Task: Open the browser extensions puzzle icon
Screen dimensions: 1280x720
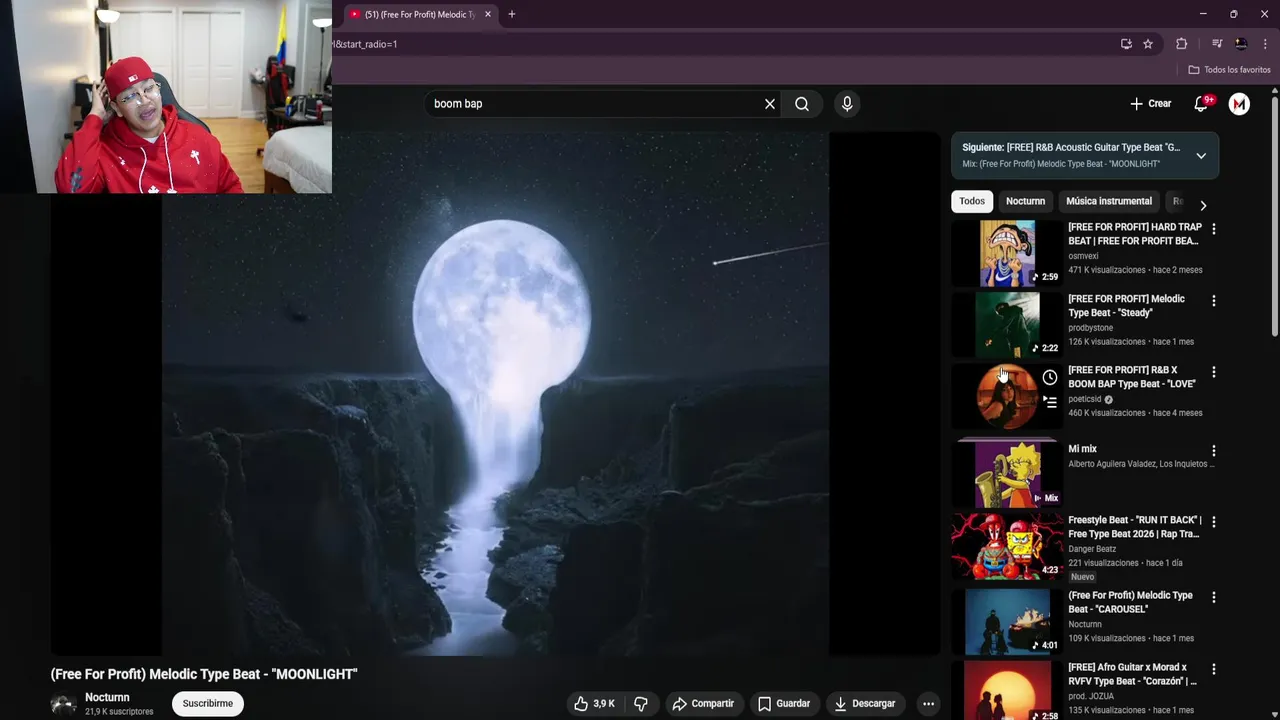Action: coord(1181,44)
